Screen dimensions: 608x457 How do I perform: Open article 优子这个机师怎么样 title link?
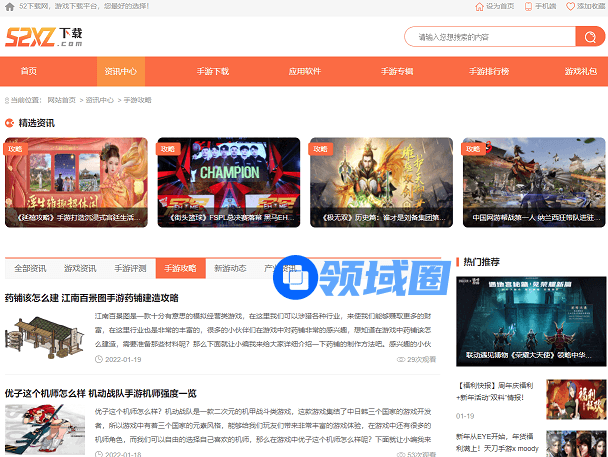(x=100, y=393)
